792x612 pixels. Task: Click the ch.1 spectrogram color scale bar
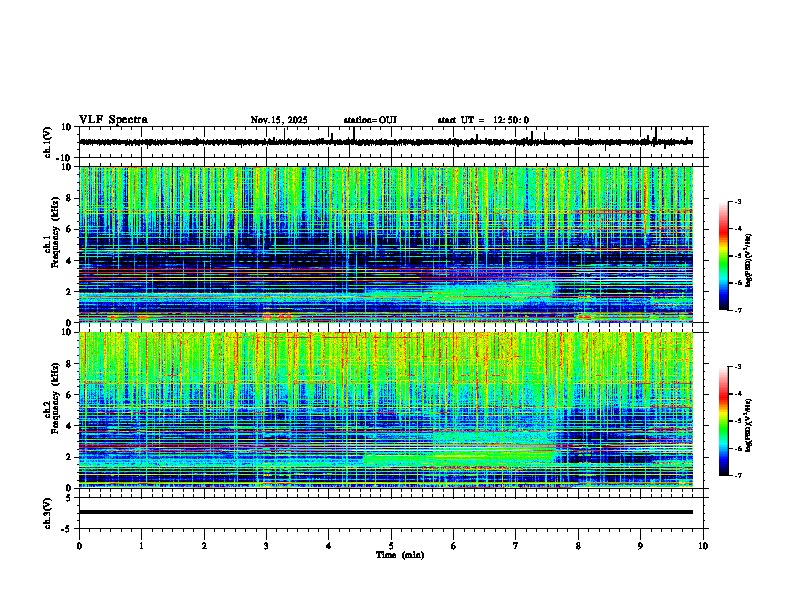coord(724,256)
